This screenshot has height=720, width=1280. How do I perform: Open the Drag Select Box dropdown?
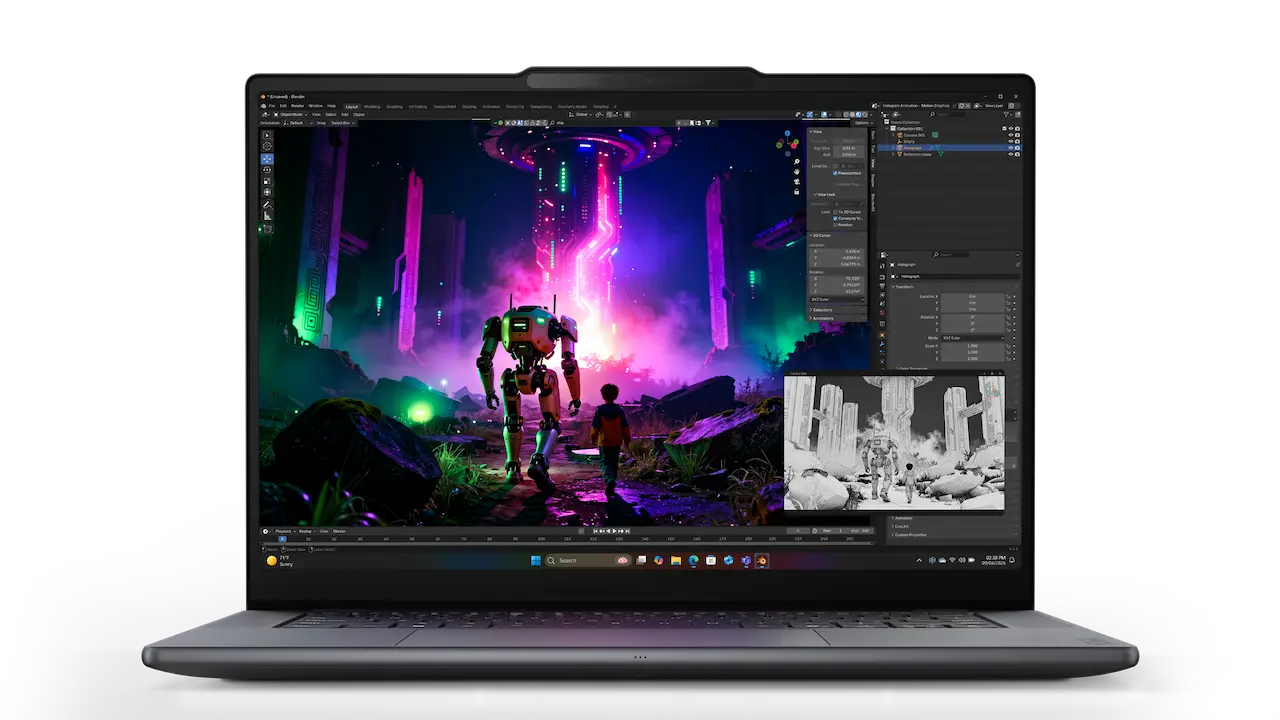[x=343, y=123]
